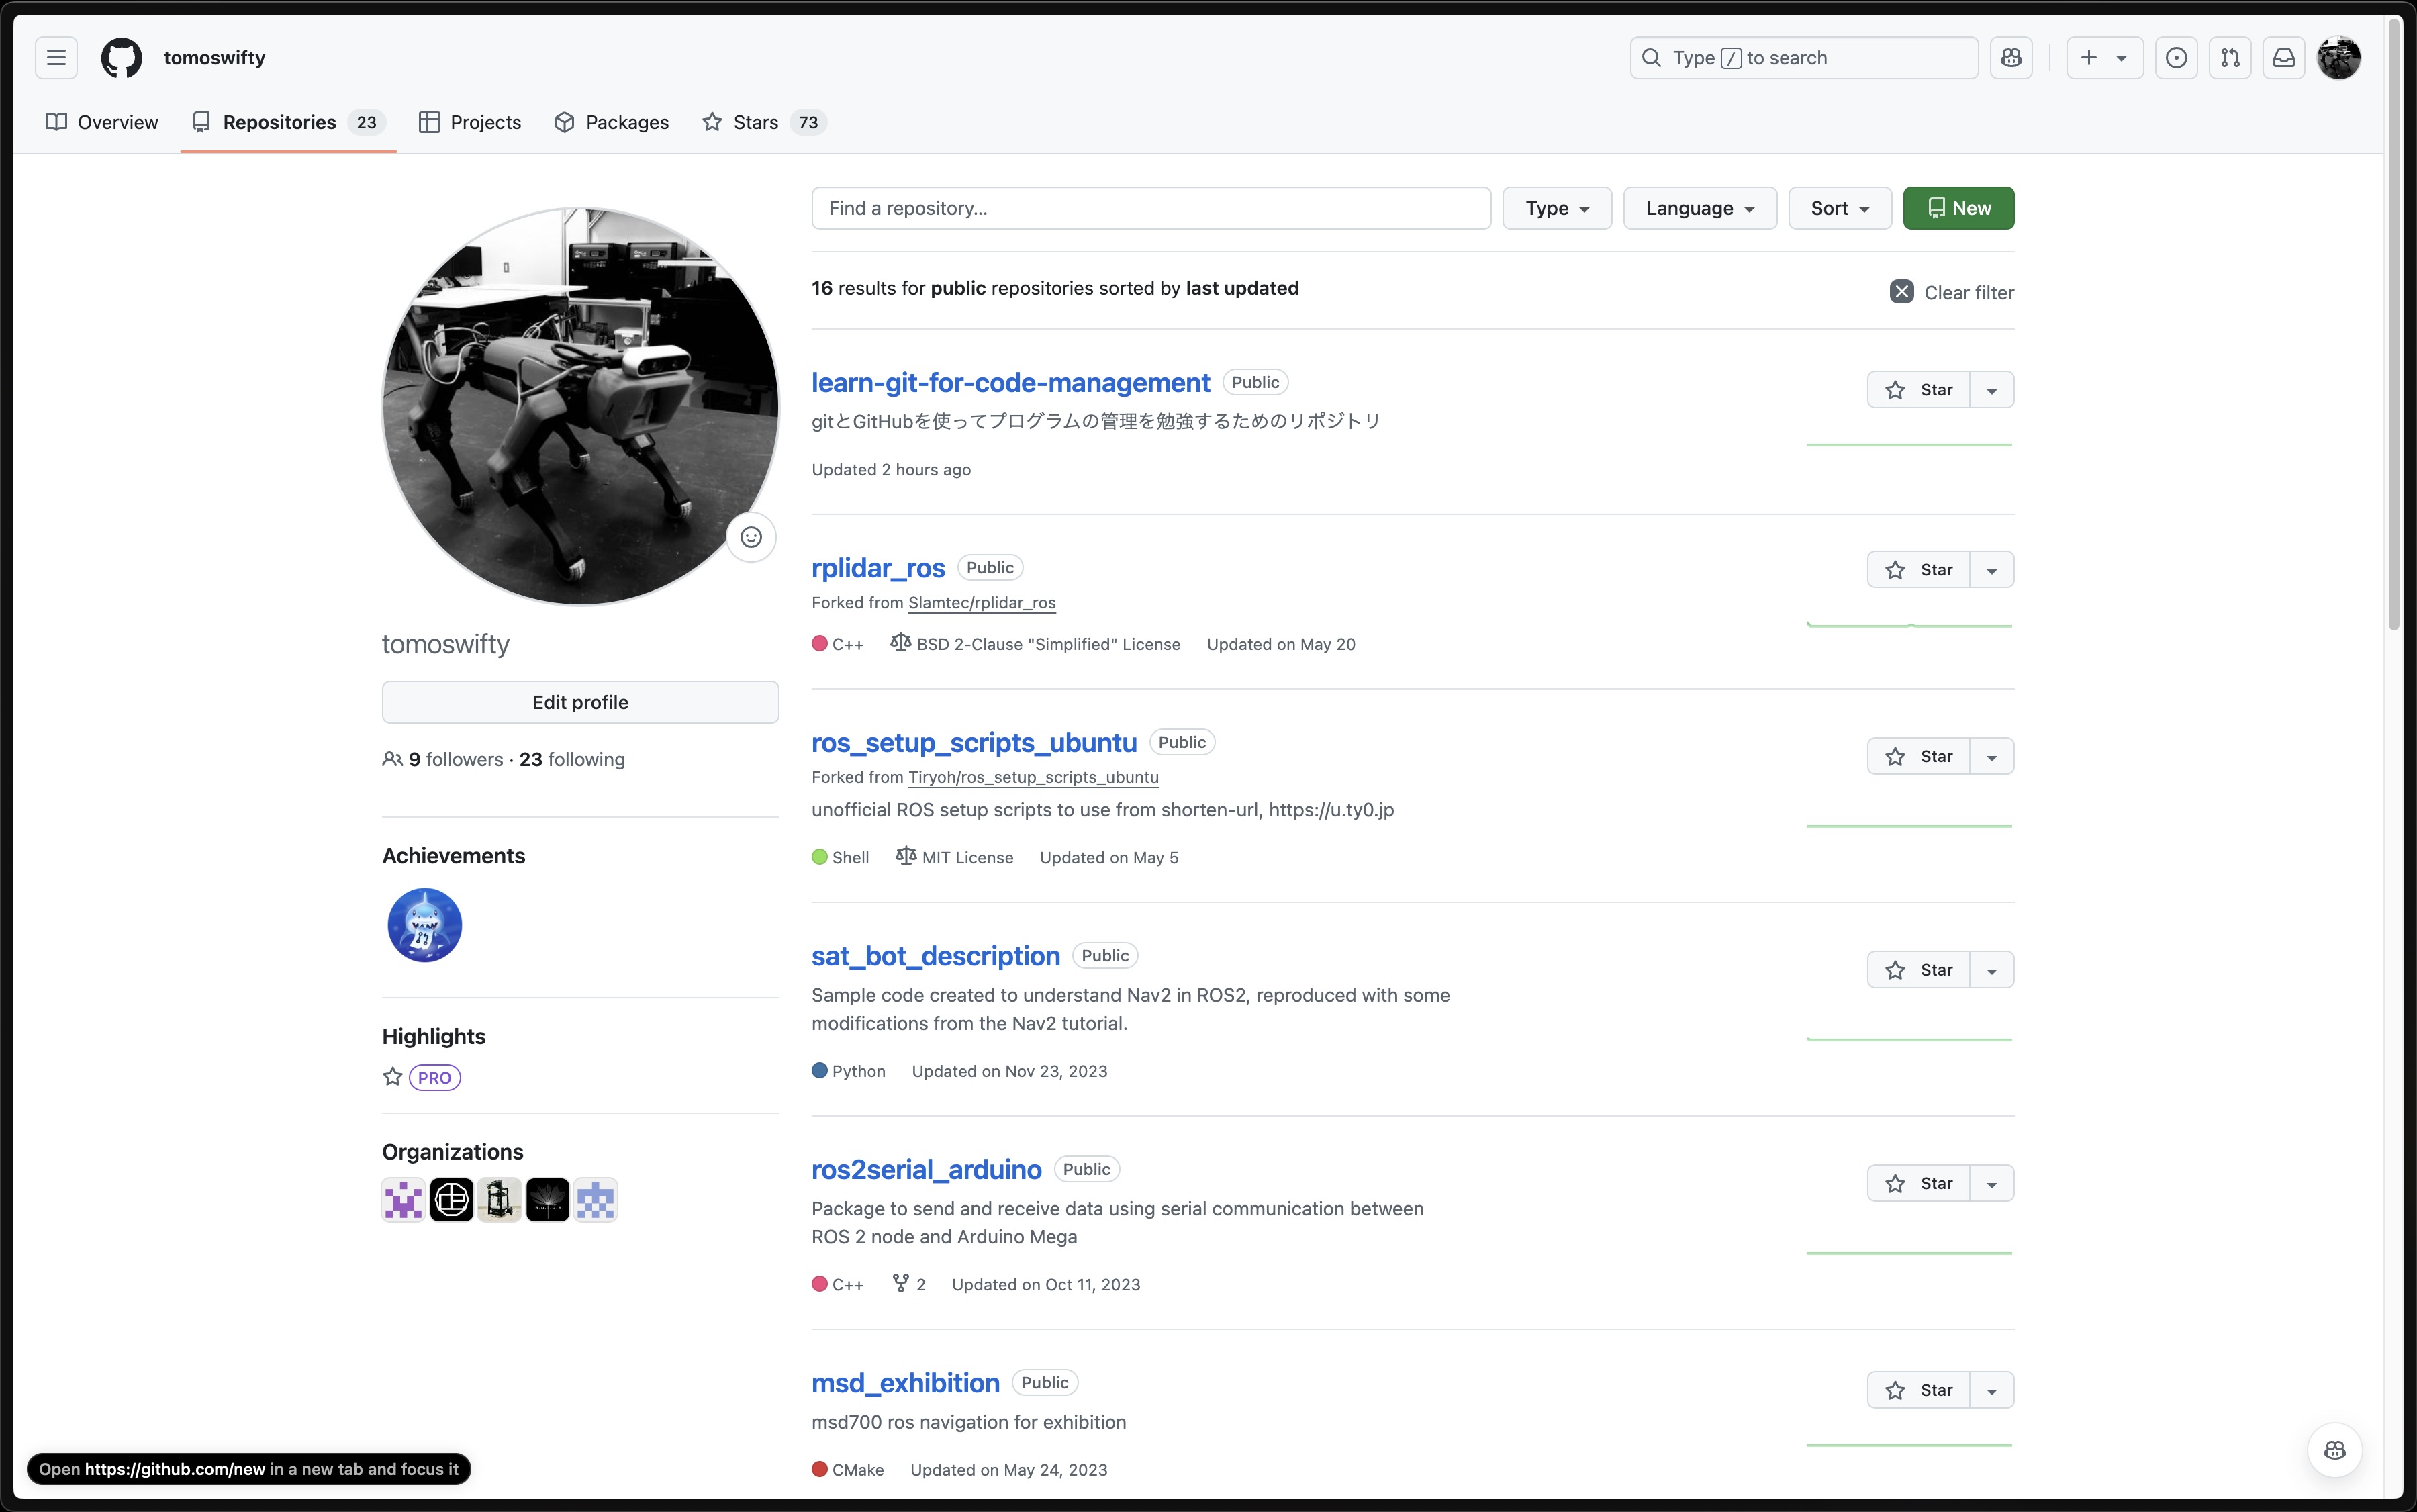
Task: Open the issues icon in the top bar
Action: point(2176,57)
